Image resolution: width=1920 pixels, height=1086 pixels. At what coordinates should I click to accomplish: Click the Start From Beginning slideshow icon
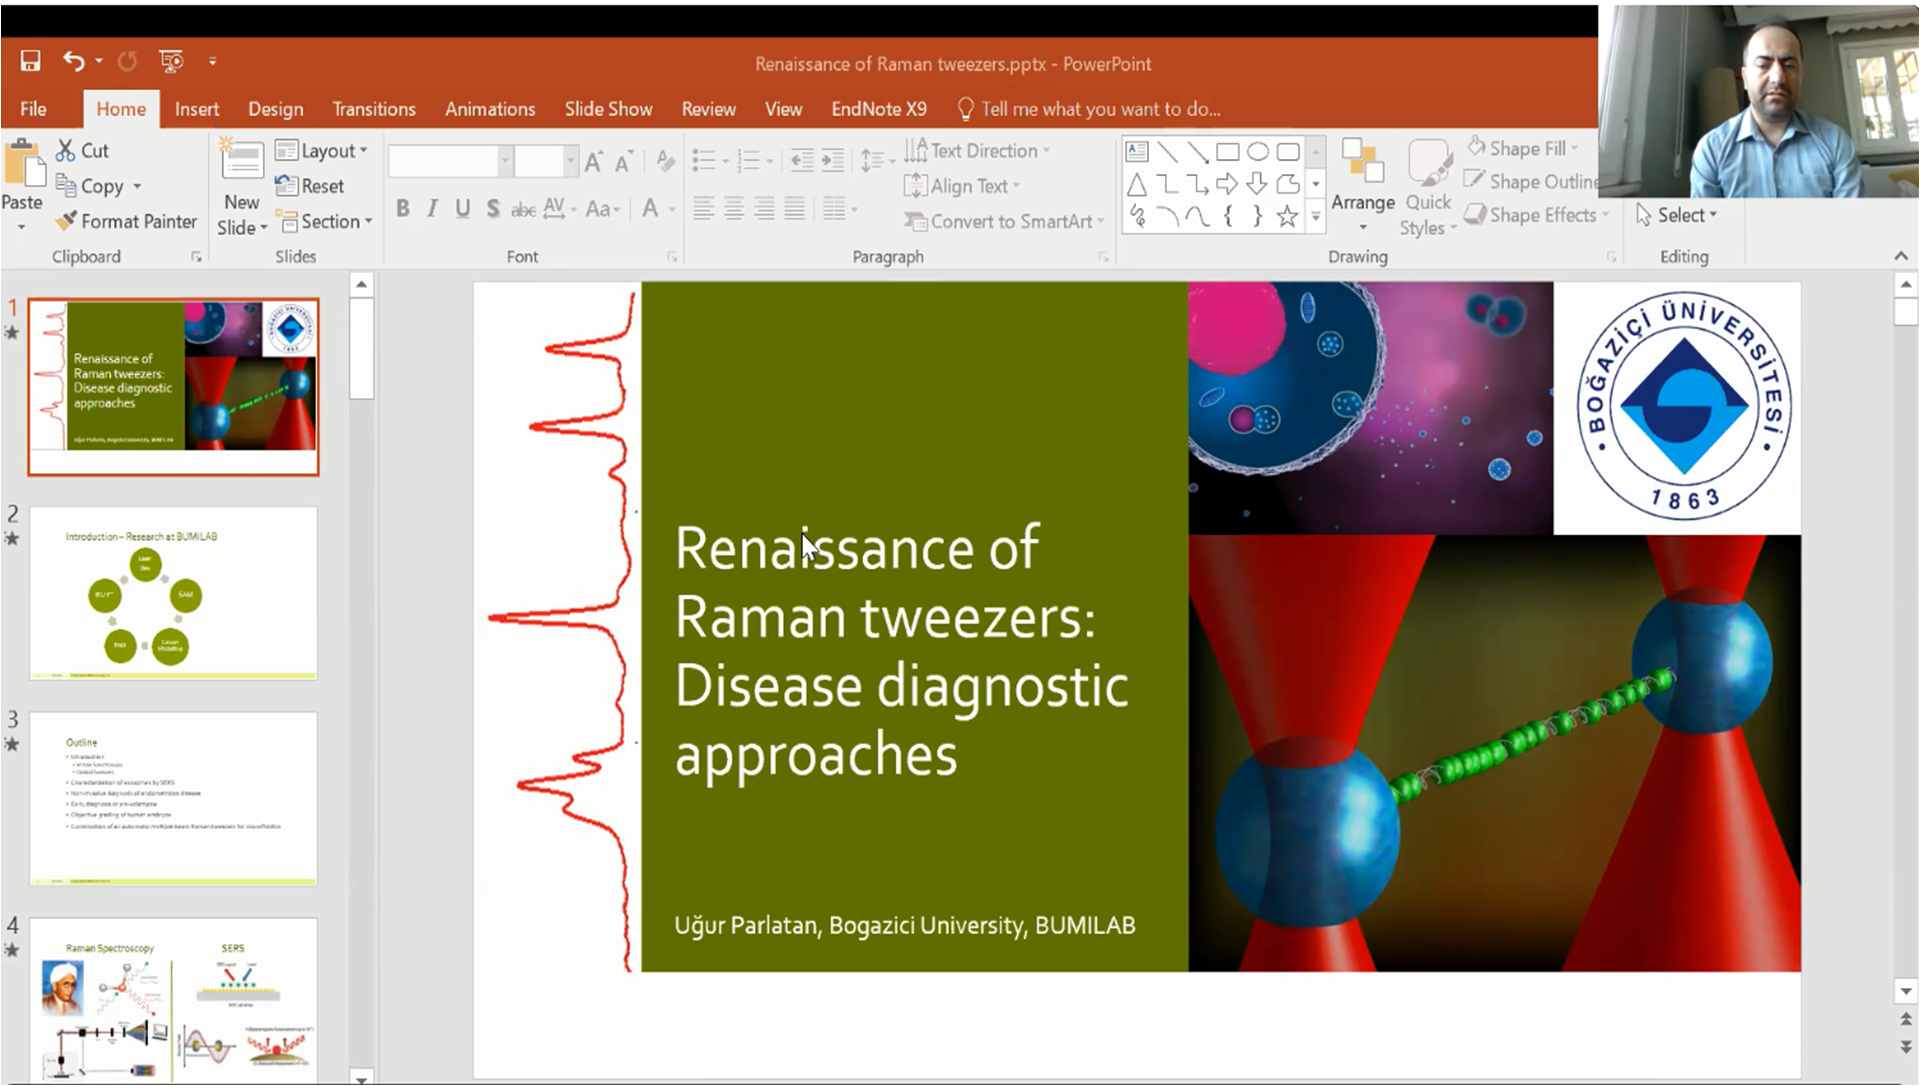tap(171, 62)
